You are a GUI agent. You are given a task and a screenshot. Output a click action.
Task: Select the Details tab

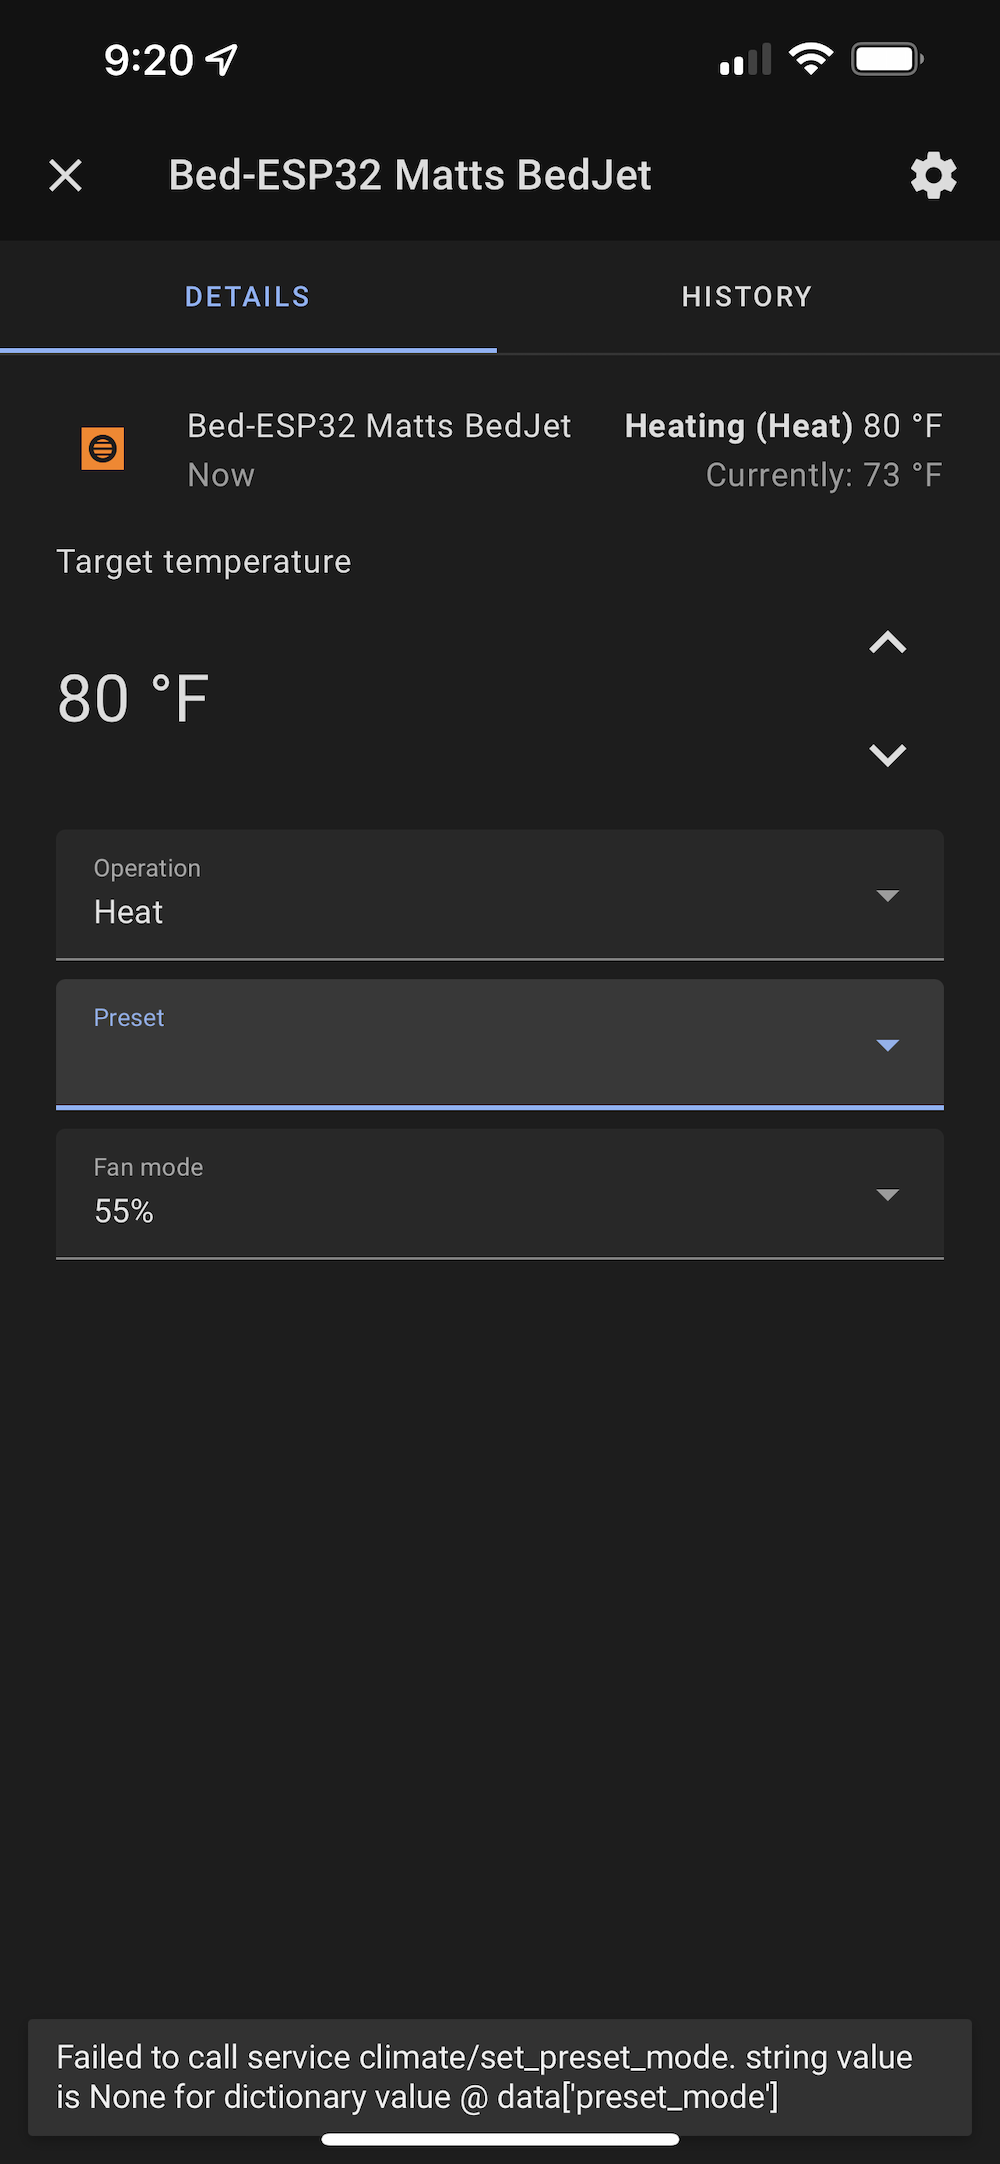(248, 297)
